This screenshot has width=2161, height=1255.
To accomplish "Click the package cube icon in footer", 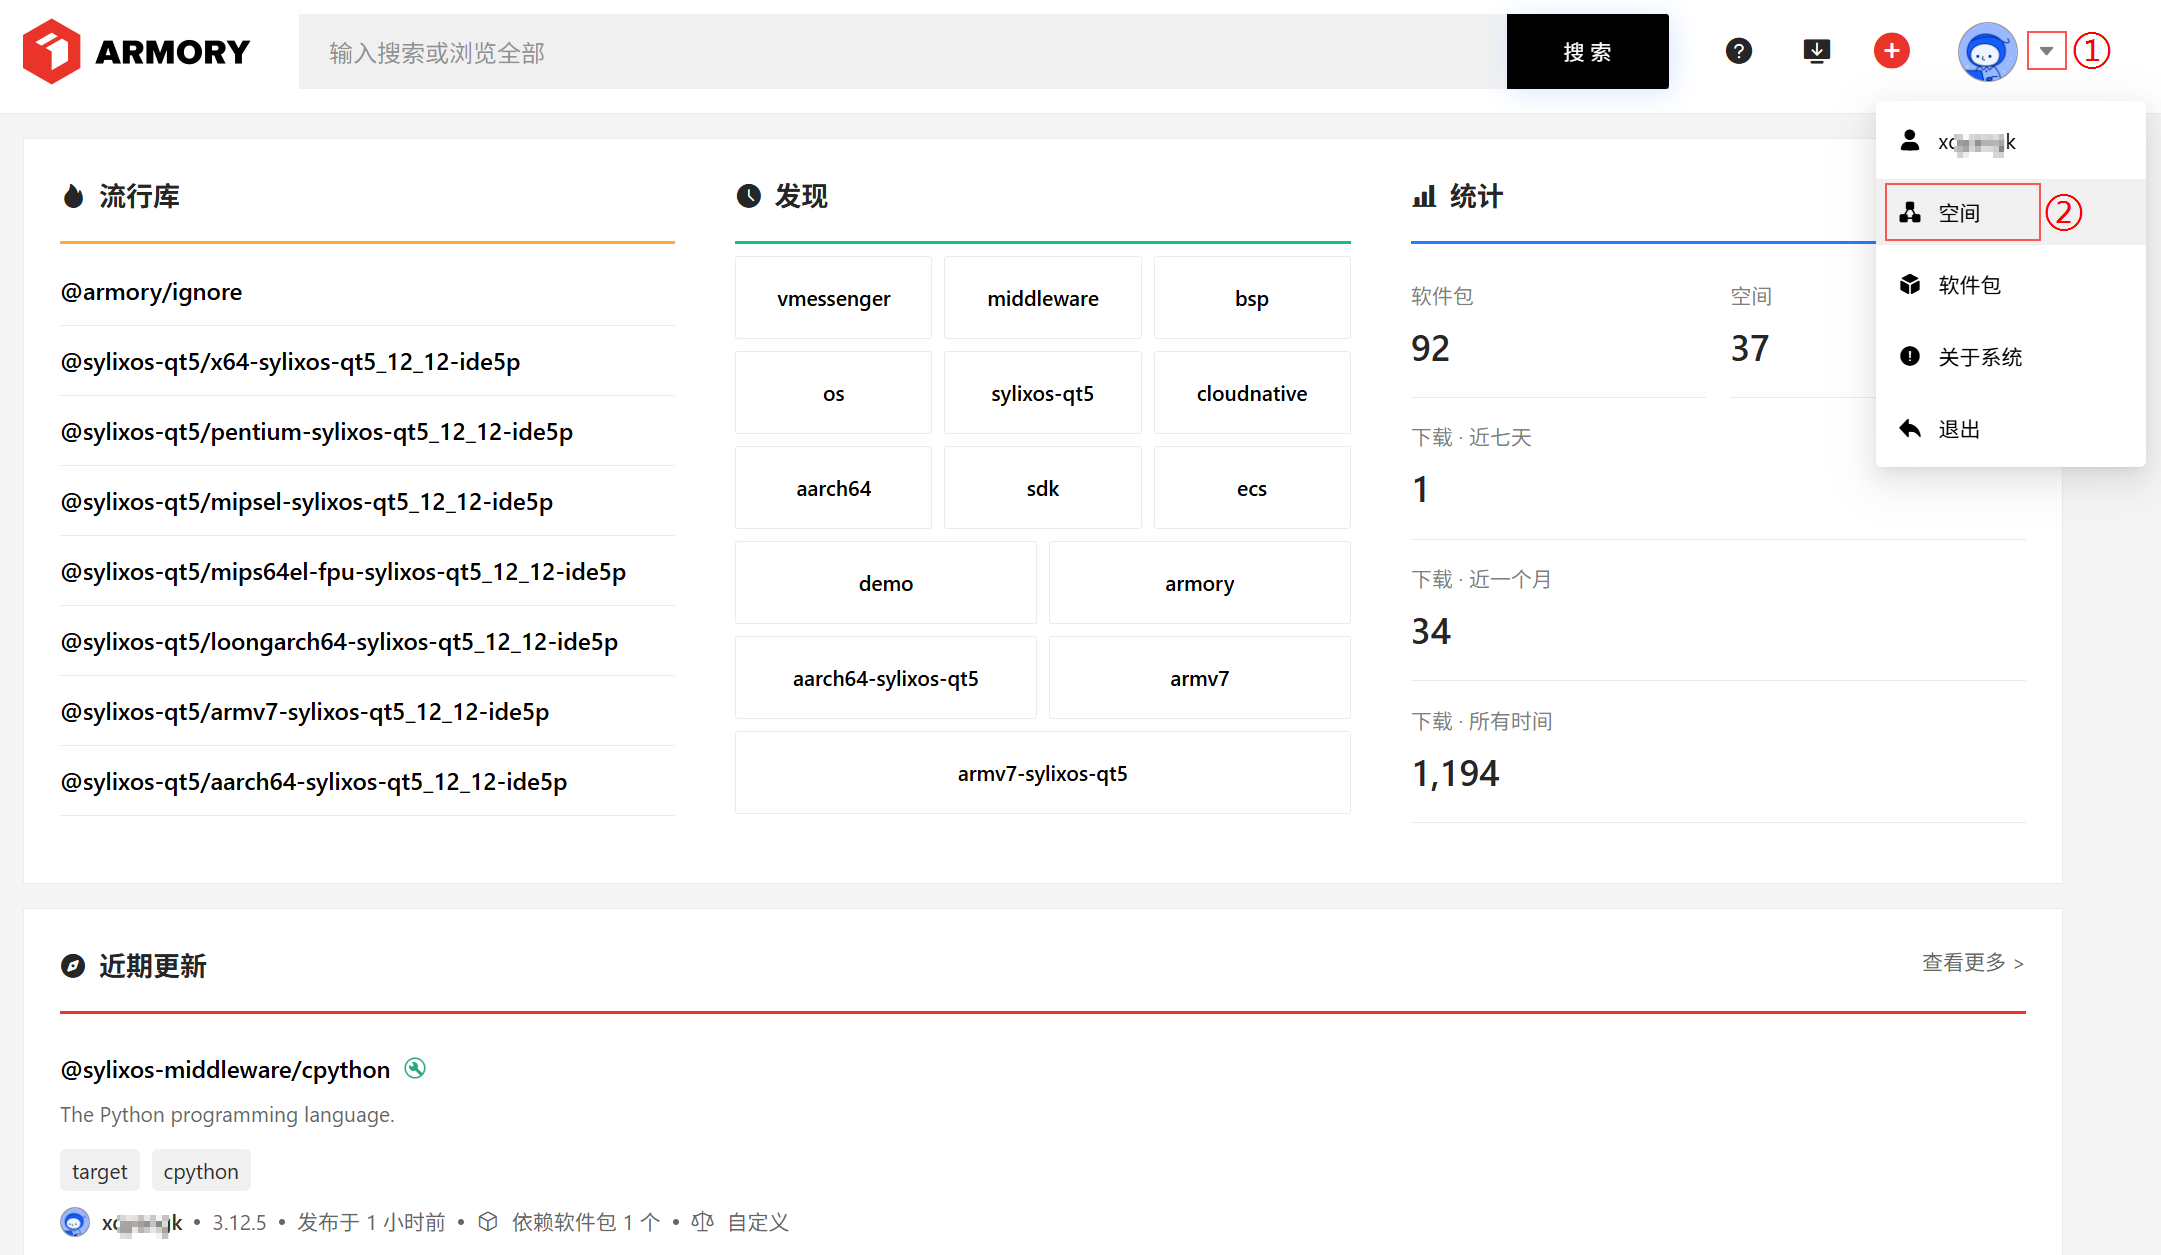I will 488,1221.
